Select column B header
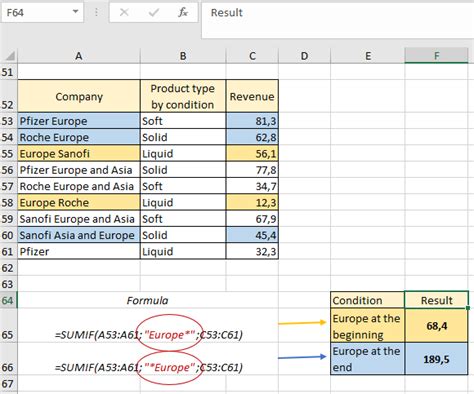 [x=183, y=56]
